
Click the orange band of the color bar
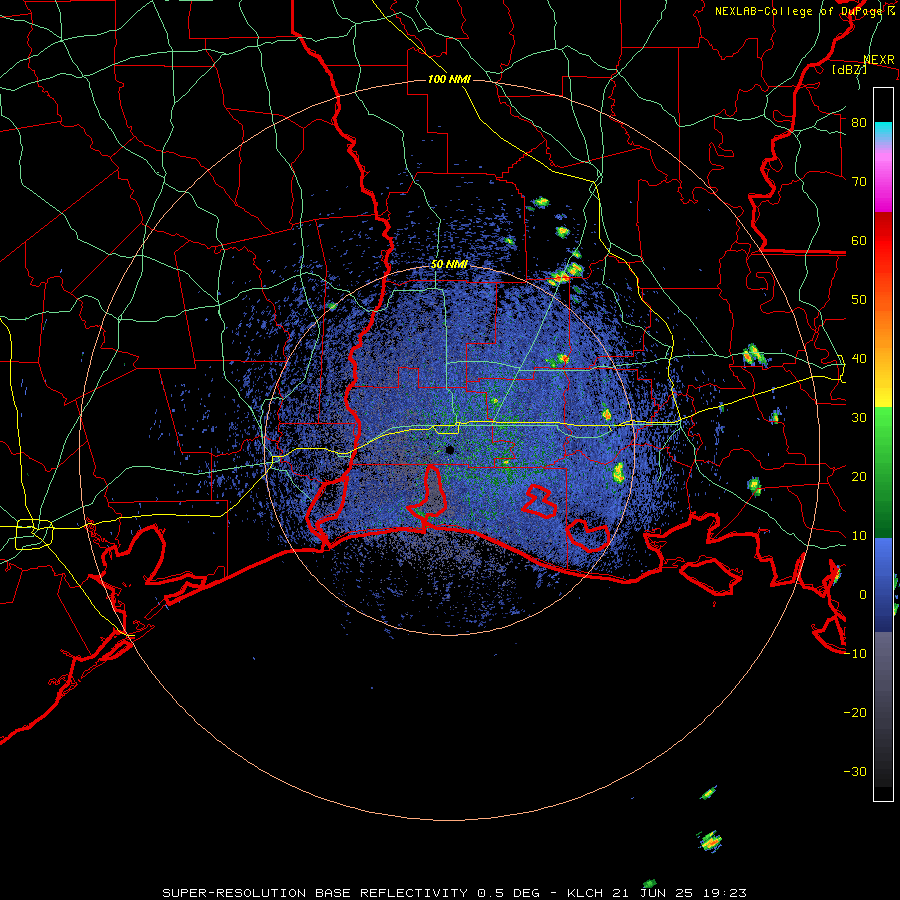click(x=883, y=330)
